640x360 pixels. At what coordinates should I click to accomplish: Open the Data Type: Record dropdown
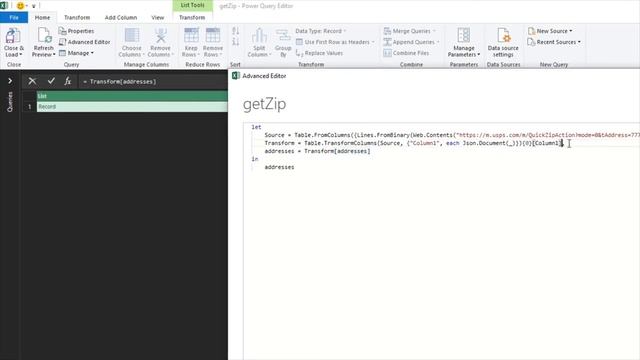pos(320,31)
